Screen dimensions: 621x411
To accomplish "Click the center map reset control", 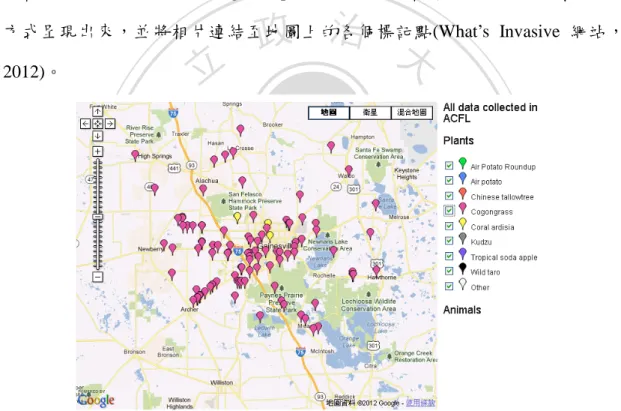I will (97, 124).
